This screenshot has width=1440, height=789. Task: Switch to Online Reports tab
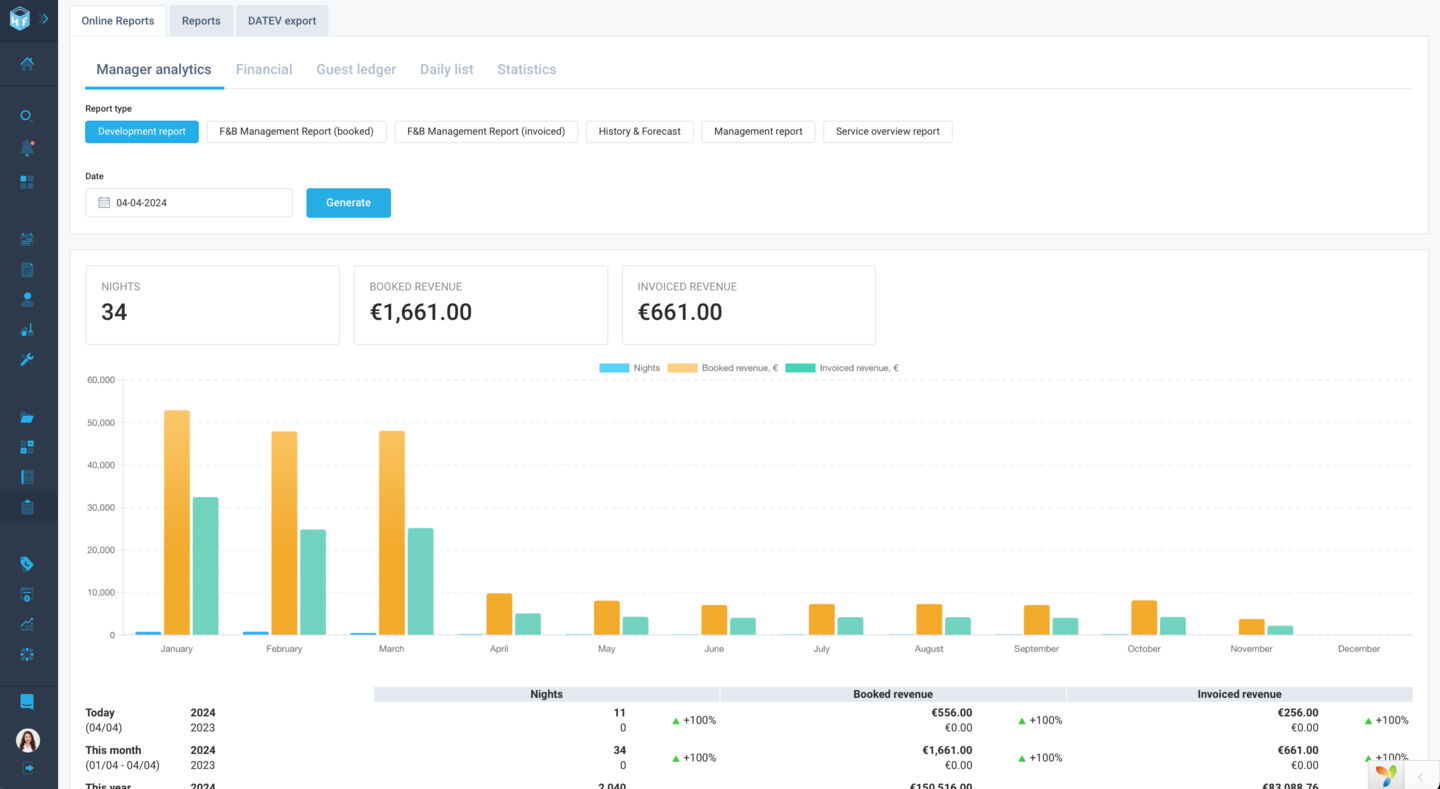[x=118, y=20]
